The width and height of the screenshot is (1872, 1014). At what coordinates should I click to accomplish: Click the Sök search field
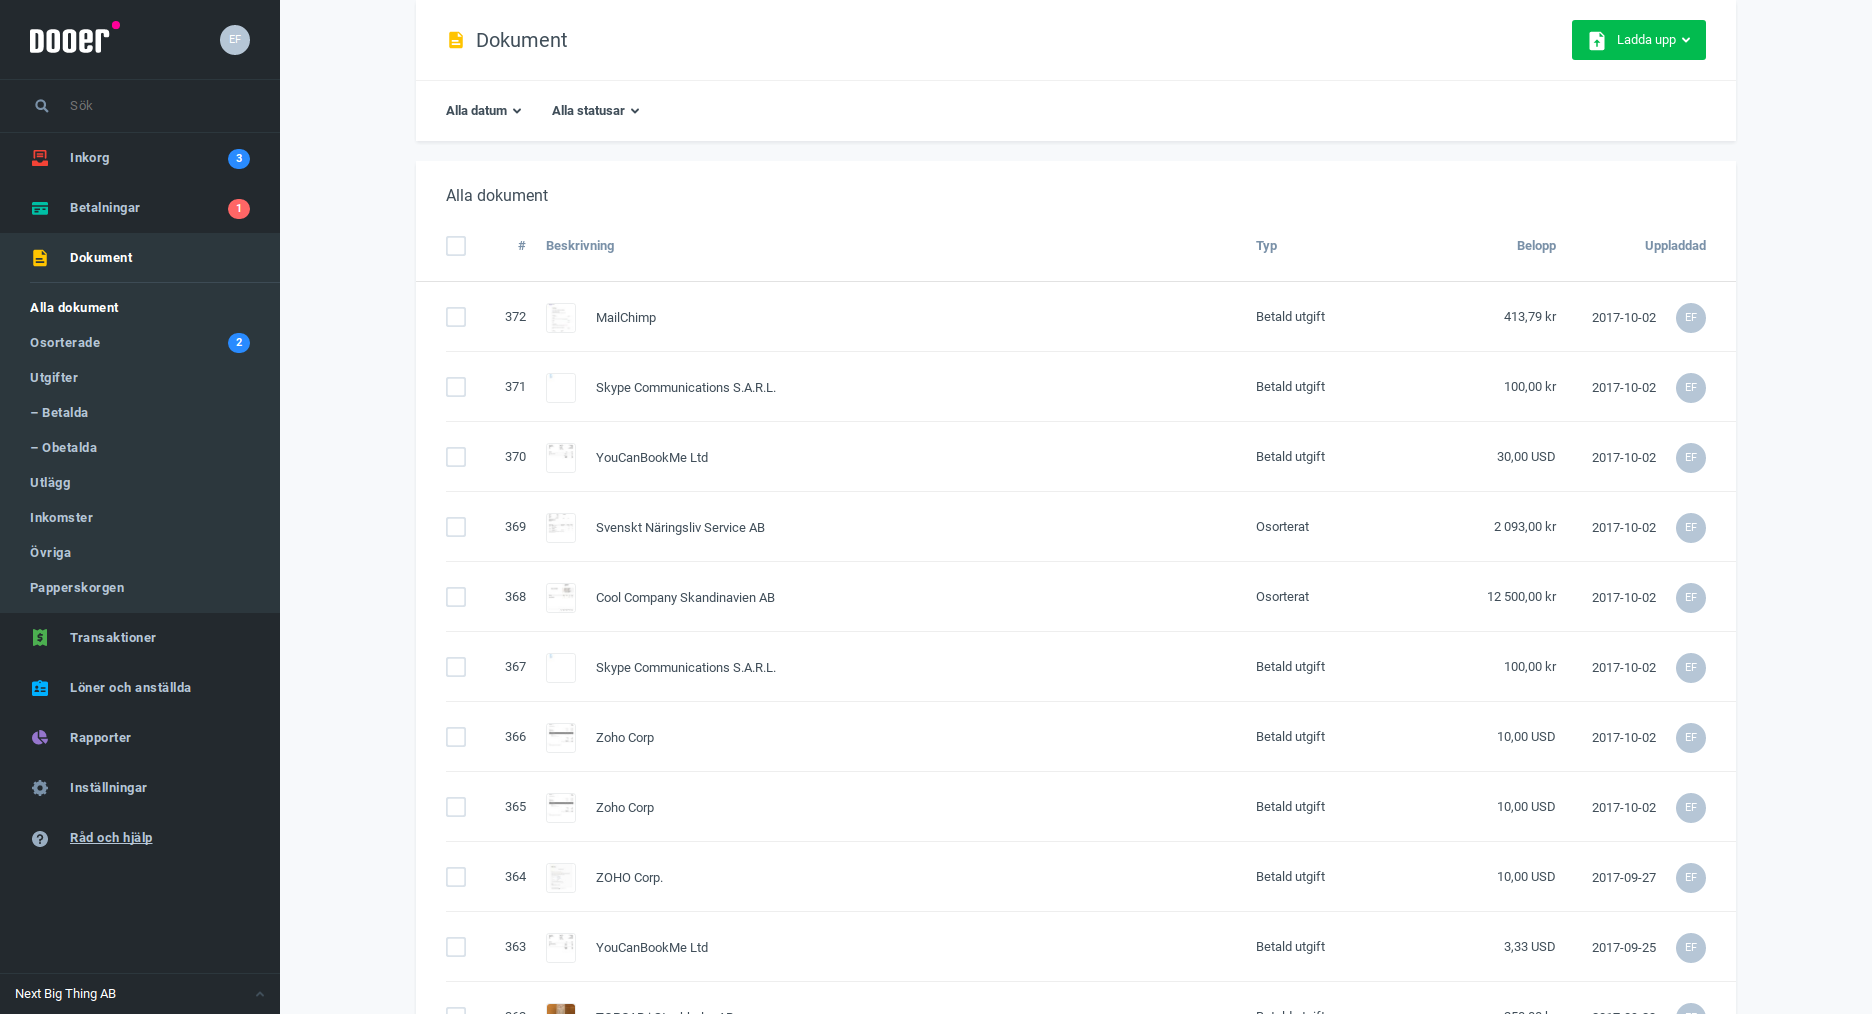pos(150,106)
